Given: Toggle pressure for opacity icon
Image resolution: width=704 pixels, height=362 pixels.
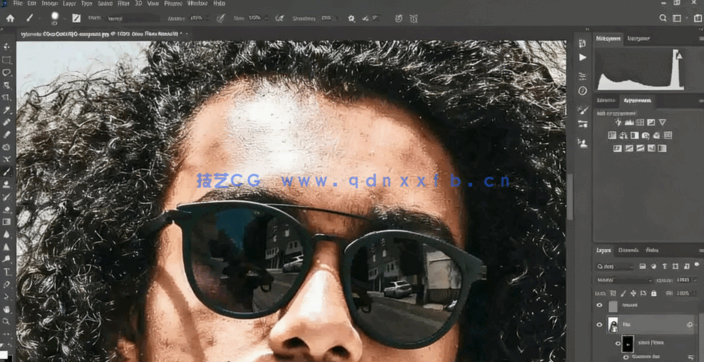Looking at the screenshot, I should (x=220, y=18).
